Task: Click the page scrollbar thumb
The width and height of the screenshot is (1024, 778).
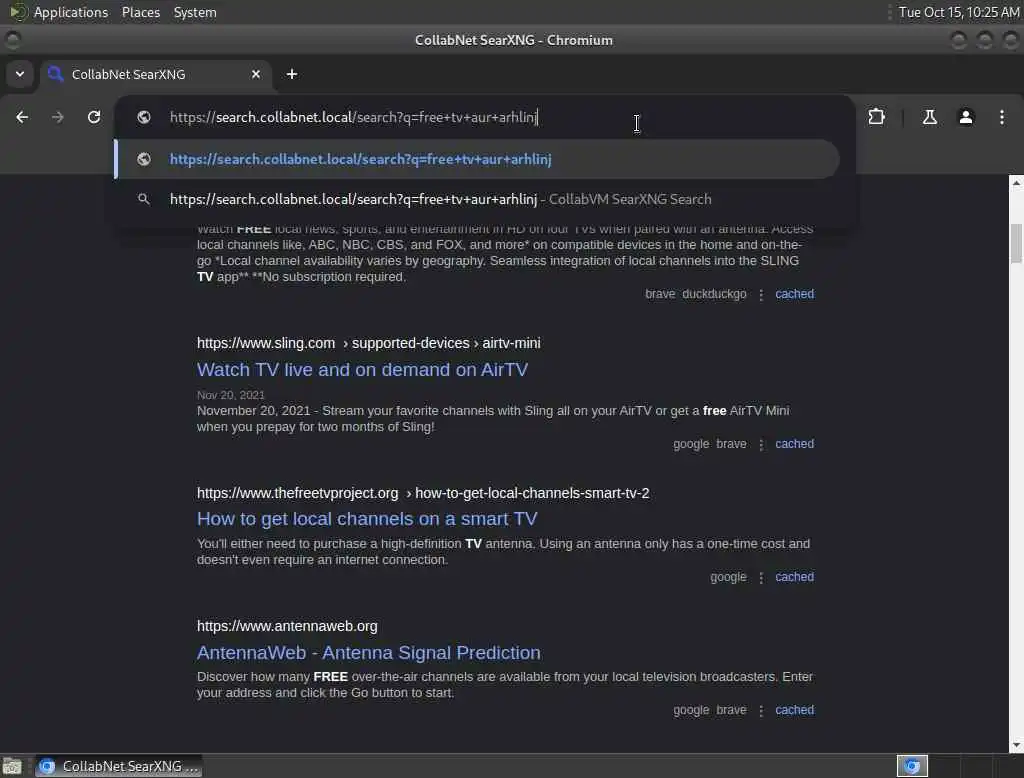Action: pos(1016,243)
